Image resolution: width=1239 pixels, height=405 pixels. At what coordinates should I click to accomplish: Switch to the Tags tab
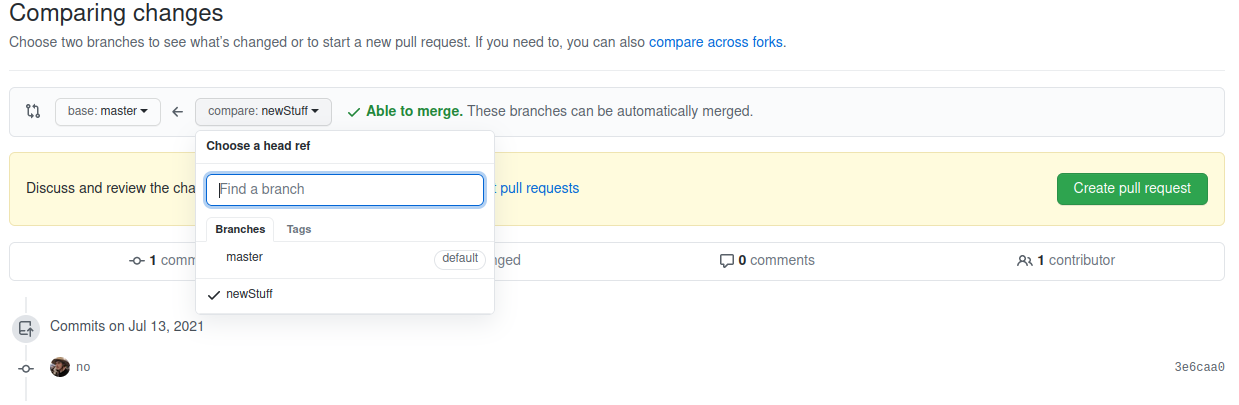[x=299, y=229]
